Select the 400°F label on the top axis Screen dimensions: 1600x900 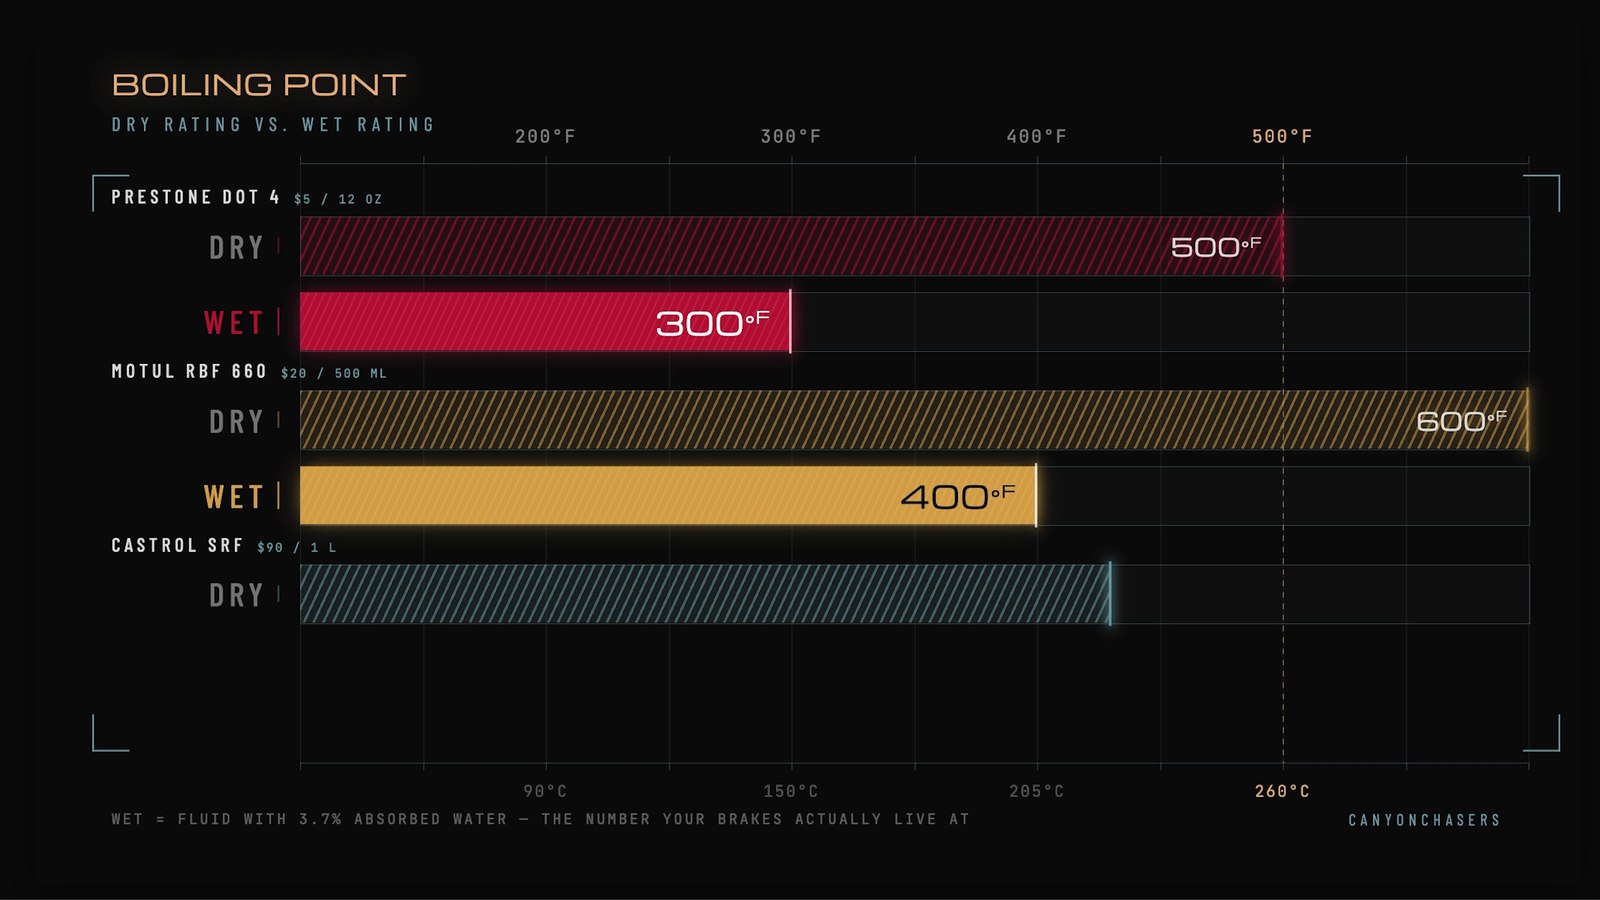coord(1037,136)
